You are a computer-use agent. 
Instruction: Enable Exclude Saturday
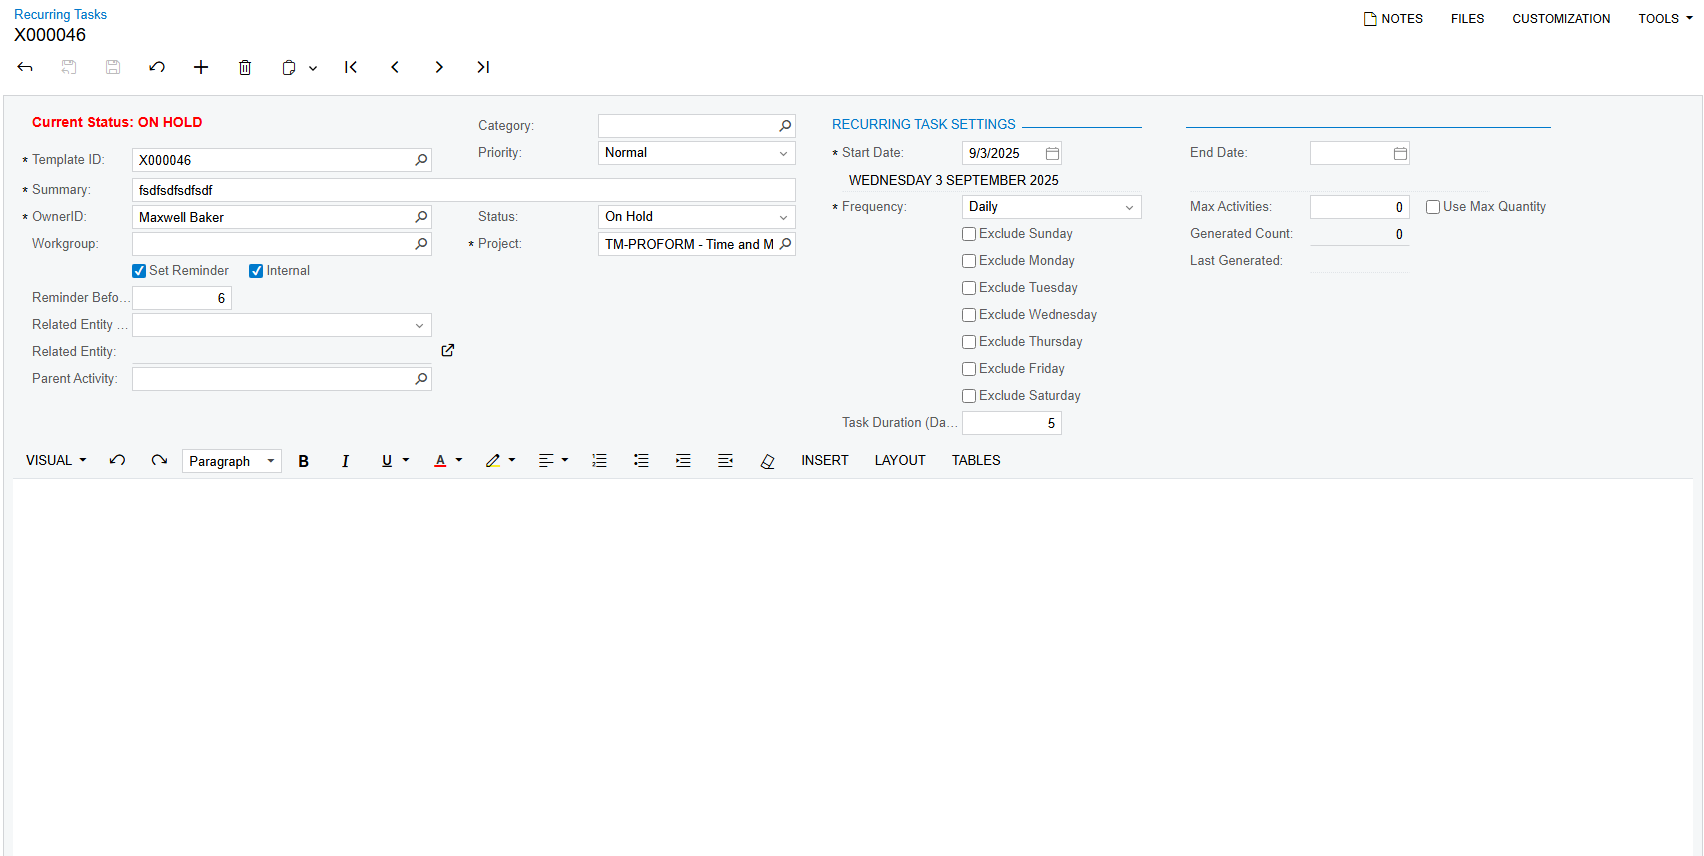(x=969, y=396)
